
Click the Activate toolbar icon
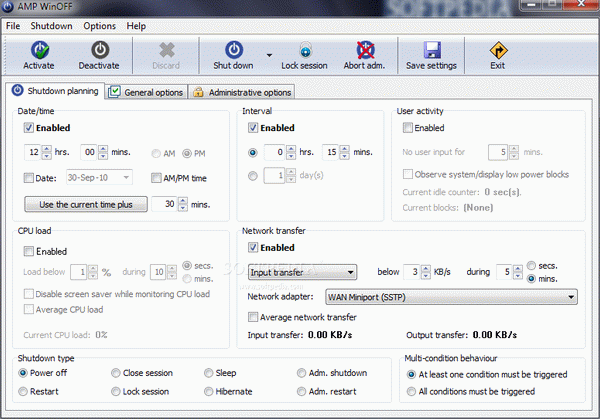click(40, 50)
